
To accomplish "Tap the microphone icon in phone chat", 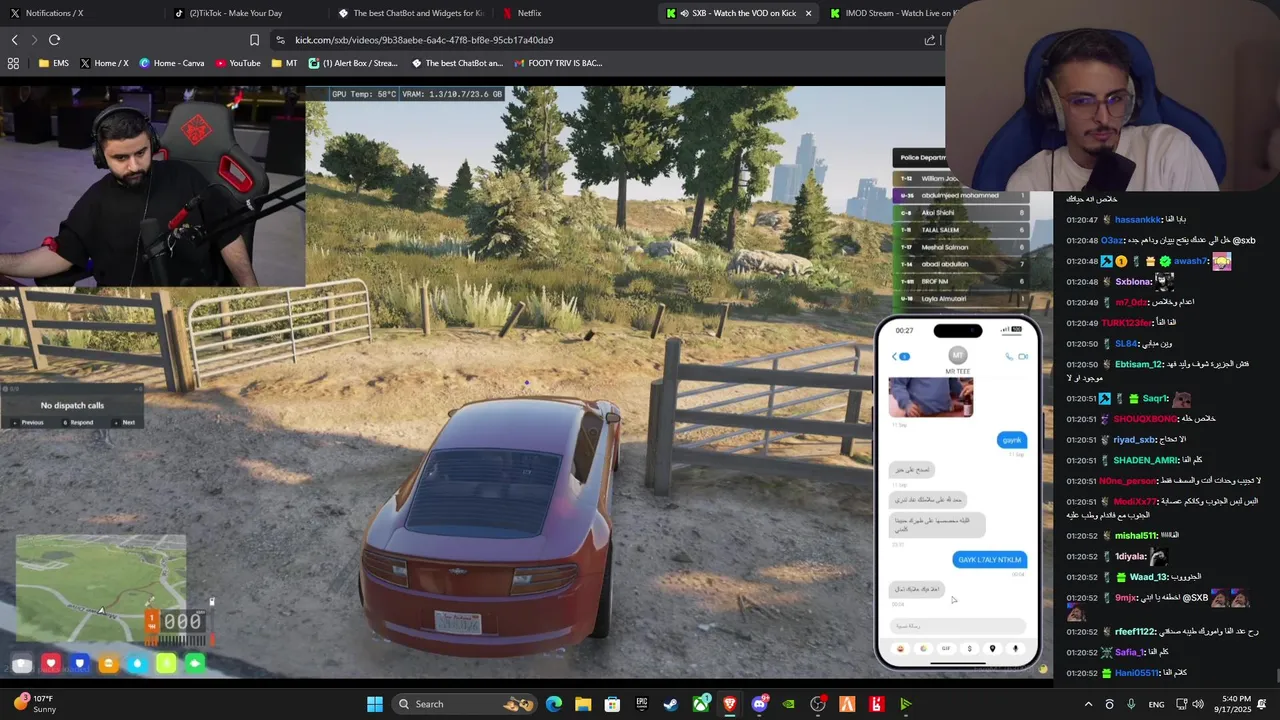I will pos(1015,648).
